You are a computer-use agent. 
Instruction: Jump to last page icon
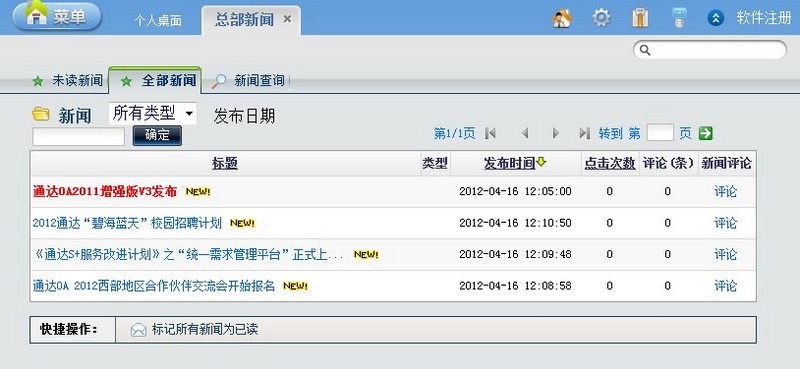coord(585,134)
